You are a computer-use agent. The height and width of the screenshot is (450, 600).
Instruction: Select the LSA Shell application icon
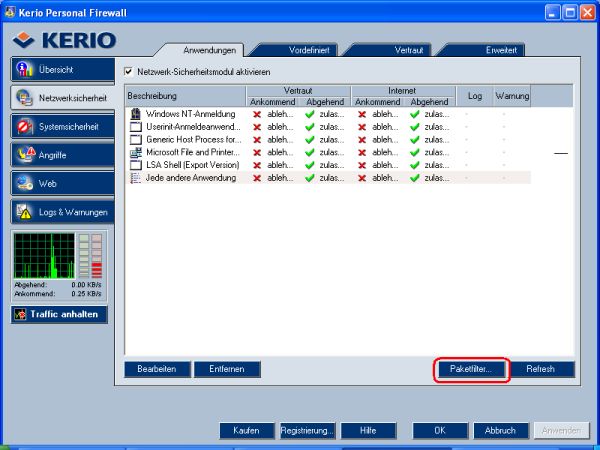[x=135, y=165]
